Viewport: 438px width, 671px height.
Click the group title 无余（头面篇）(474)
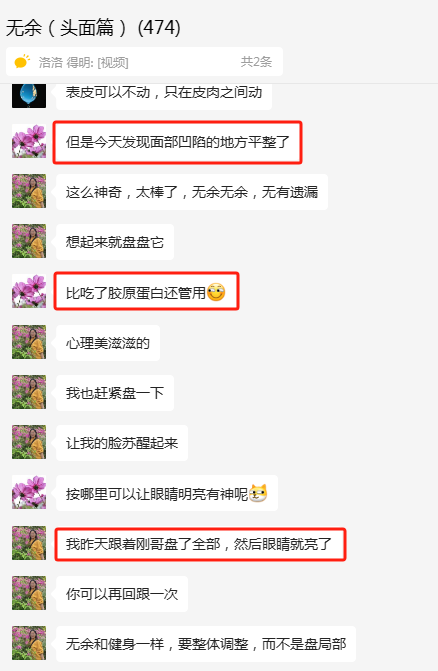coord(93,28)
